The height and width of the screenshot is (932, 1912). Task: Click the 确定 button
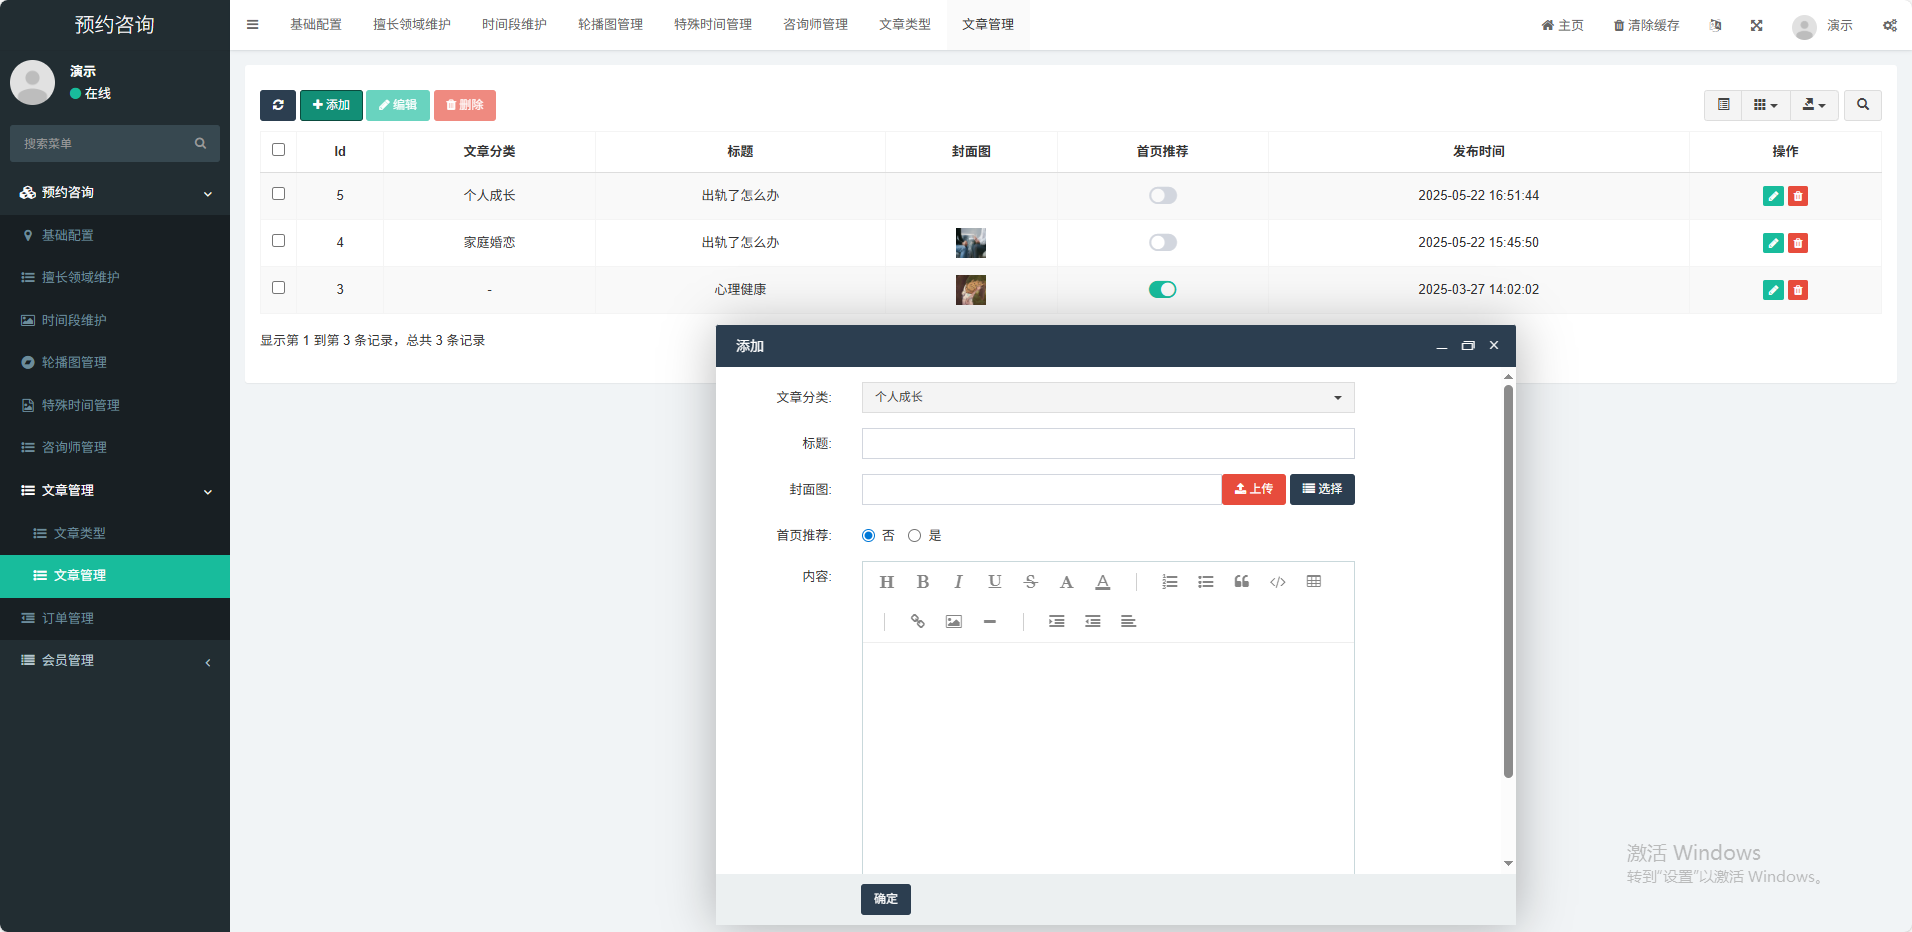pos(885,899)
